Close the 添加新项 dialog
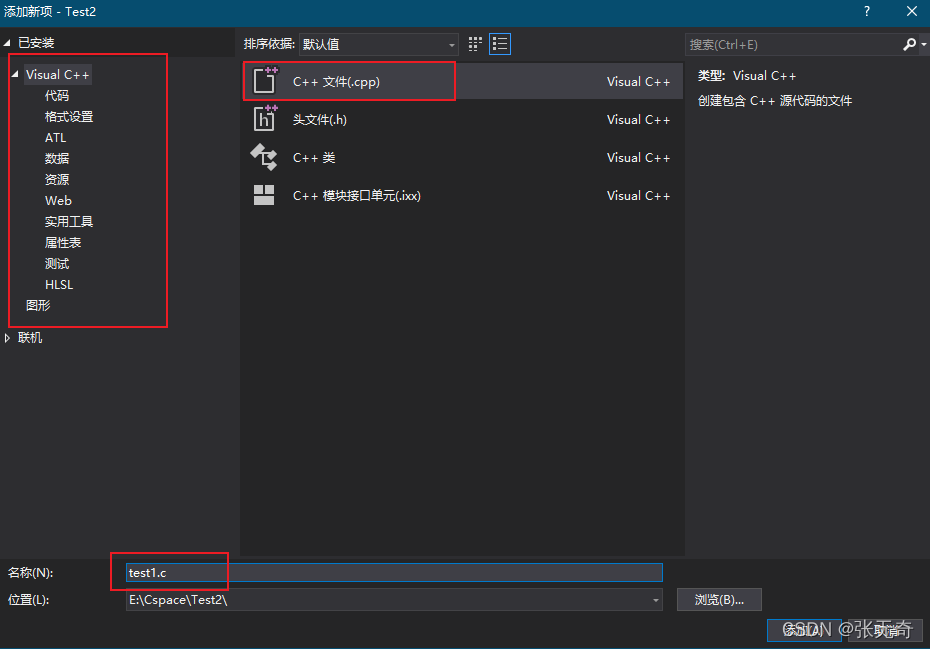The image size is (930, 649). (x=912, y=11)
